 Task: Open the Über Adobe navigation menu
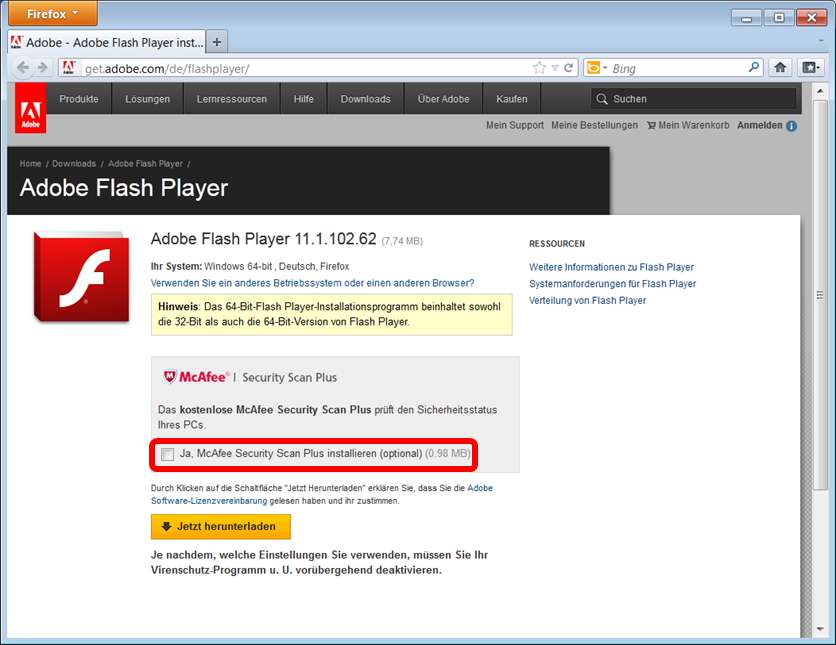pyautogui.click(x=444, y=99)
